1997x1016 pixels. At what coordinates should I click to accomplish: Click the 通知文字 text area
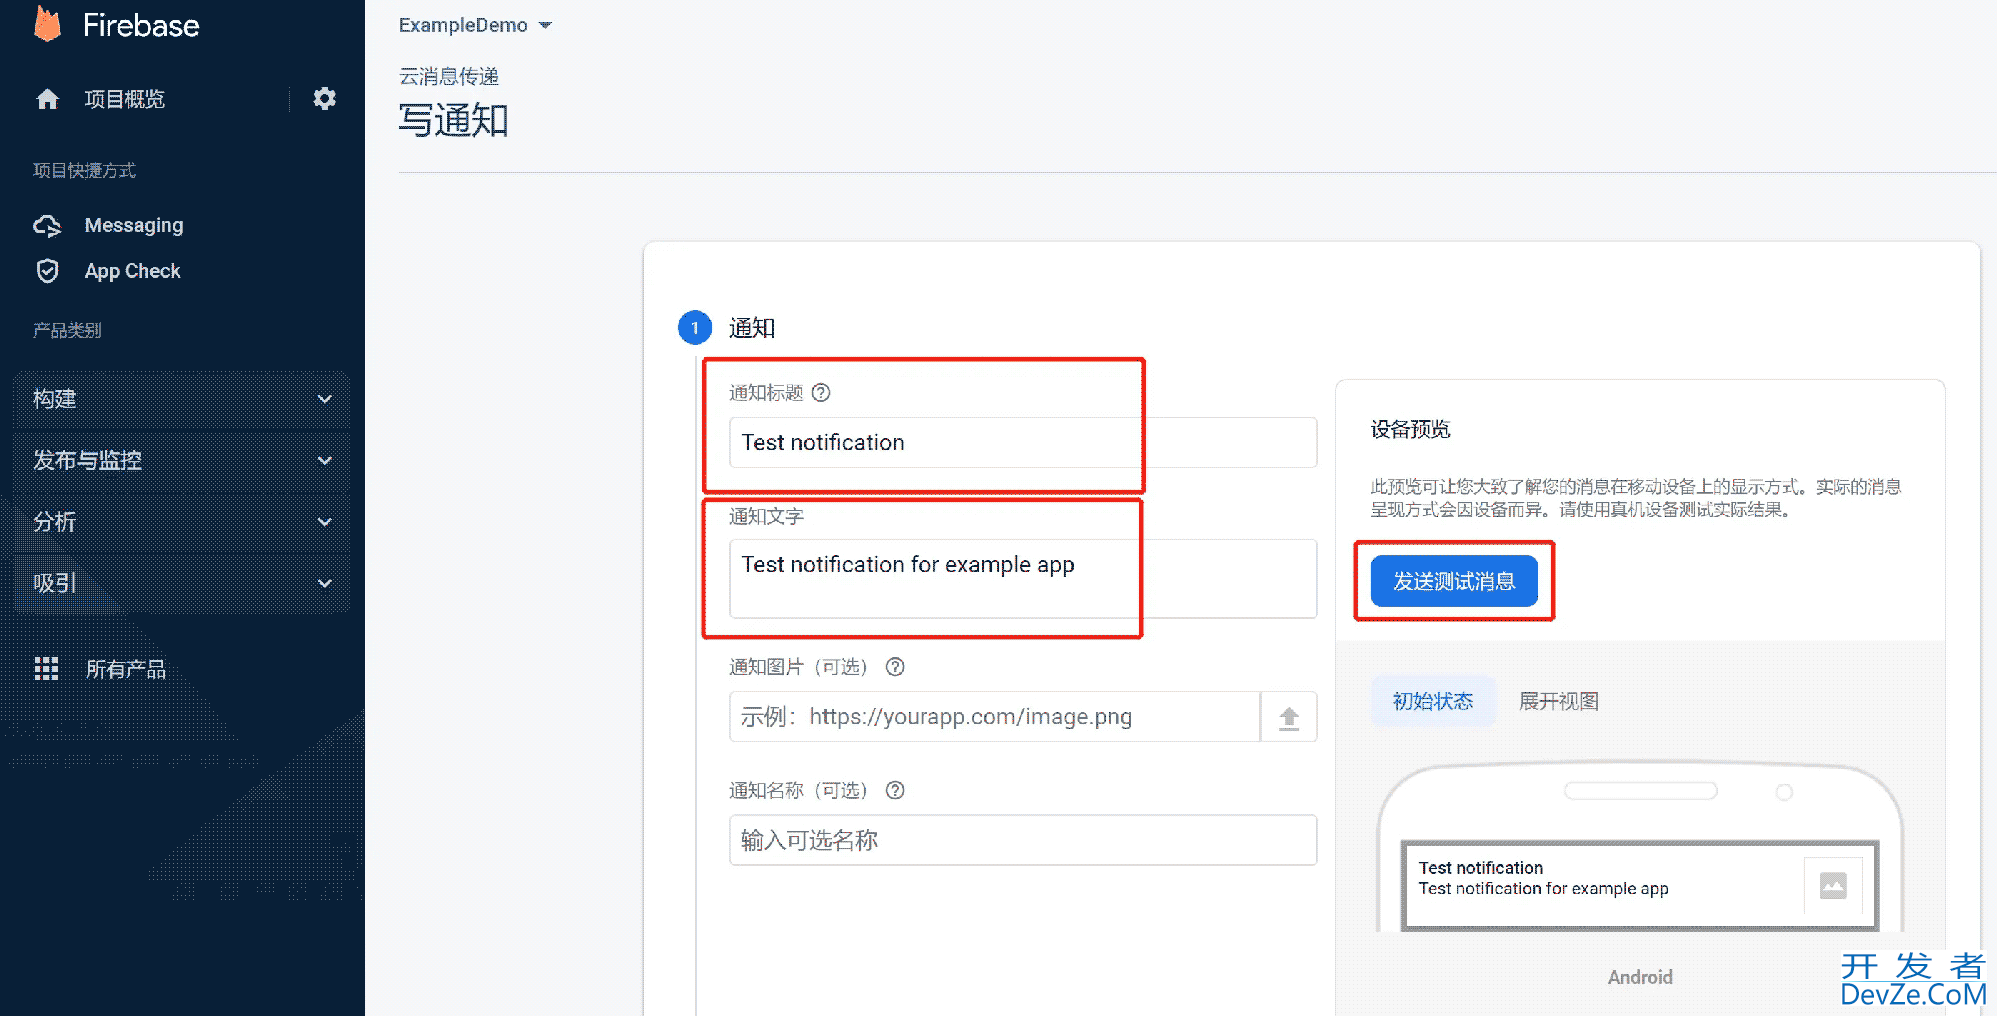1023,579
